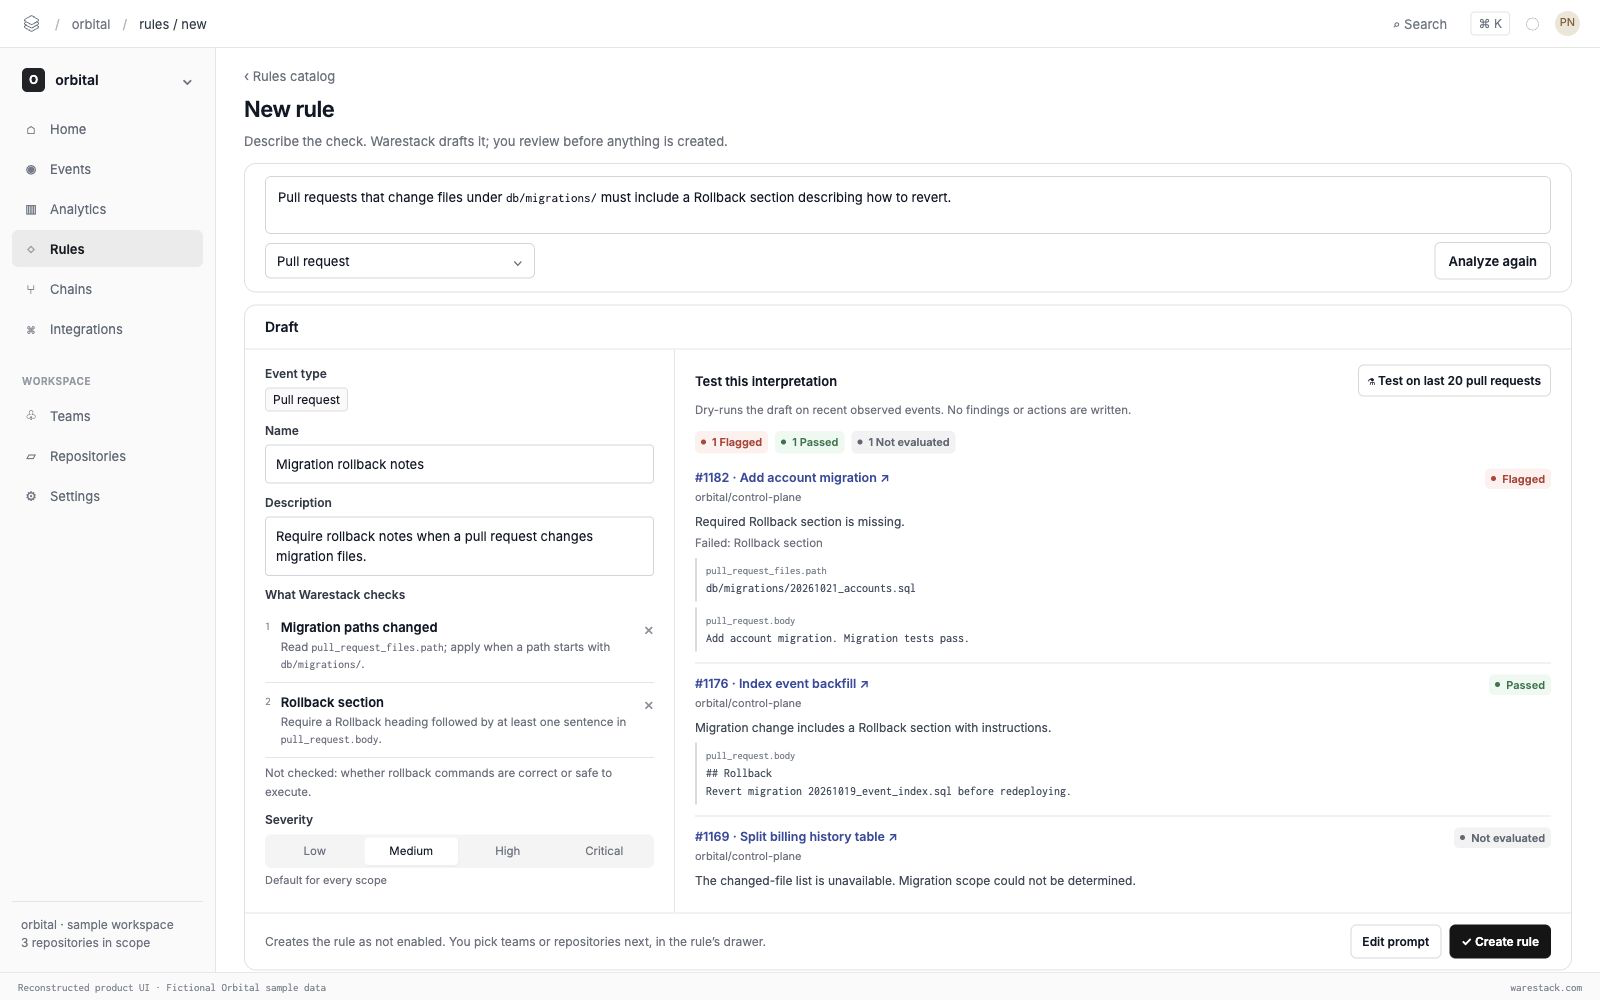
Task: Click the Create rule button
Action: (1500, 942)
